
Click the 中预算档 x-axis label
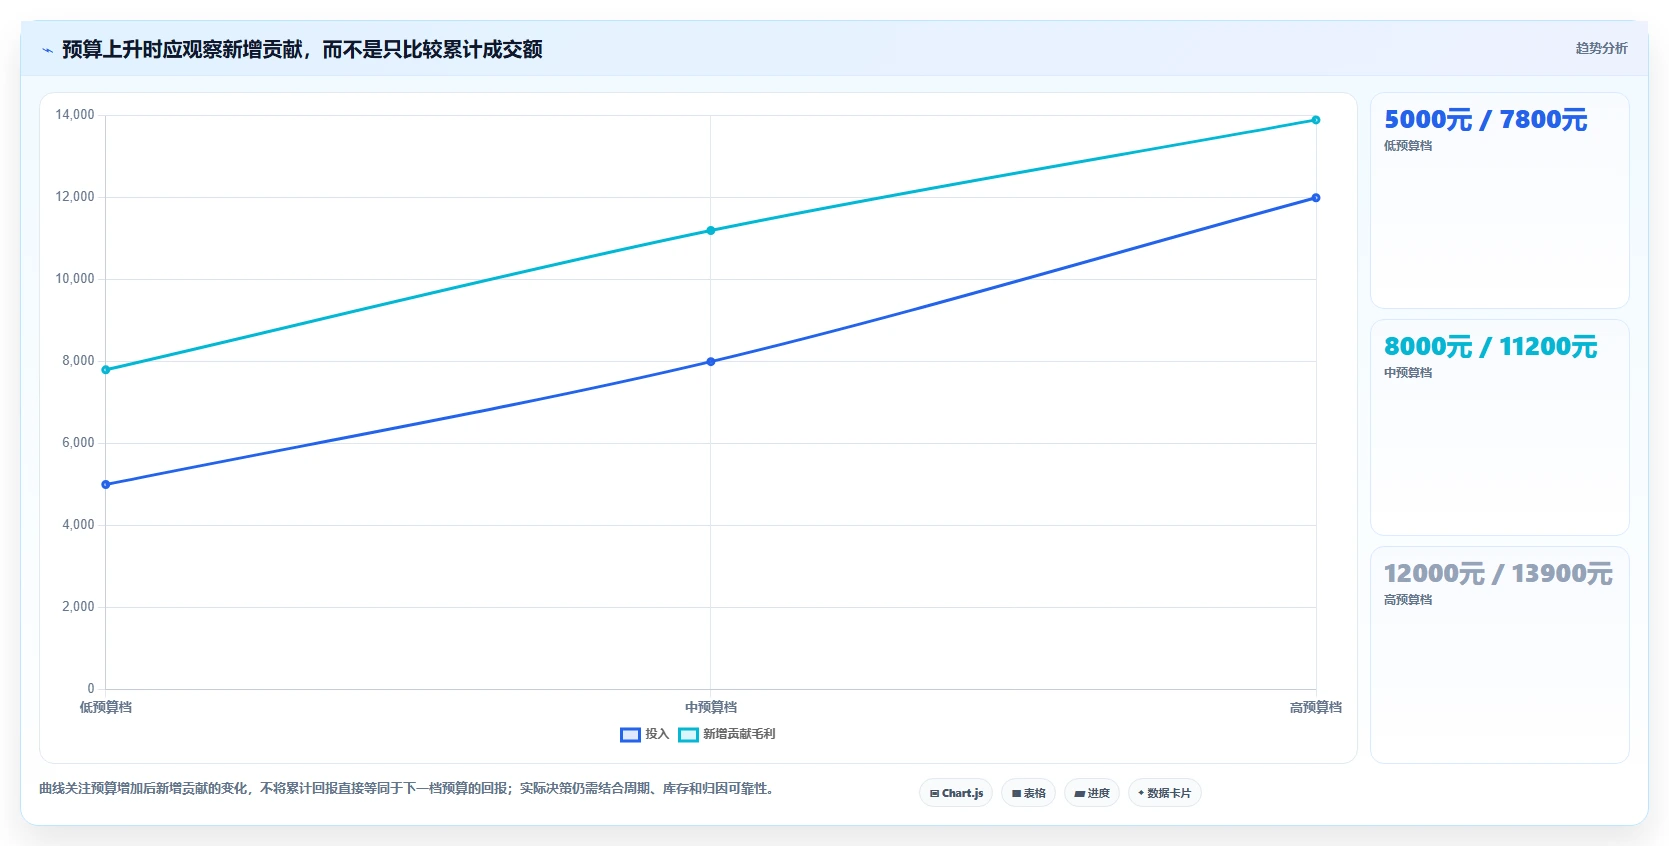(x=711, y=707)
